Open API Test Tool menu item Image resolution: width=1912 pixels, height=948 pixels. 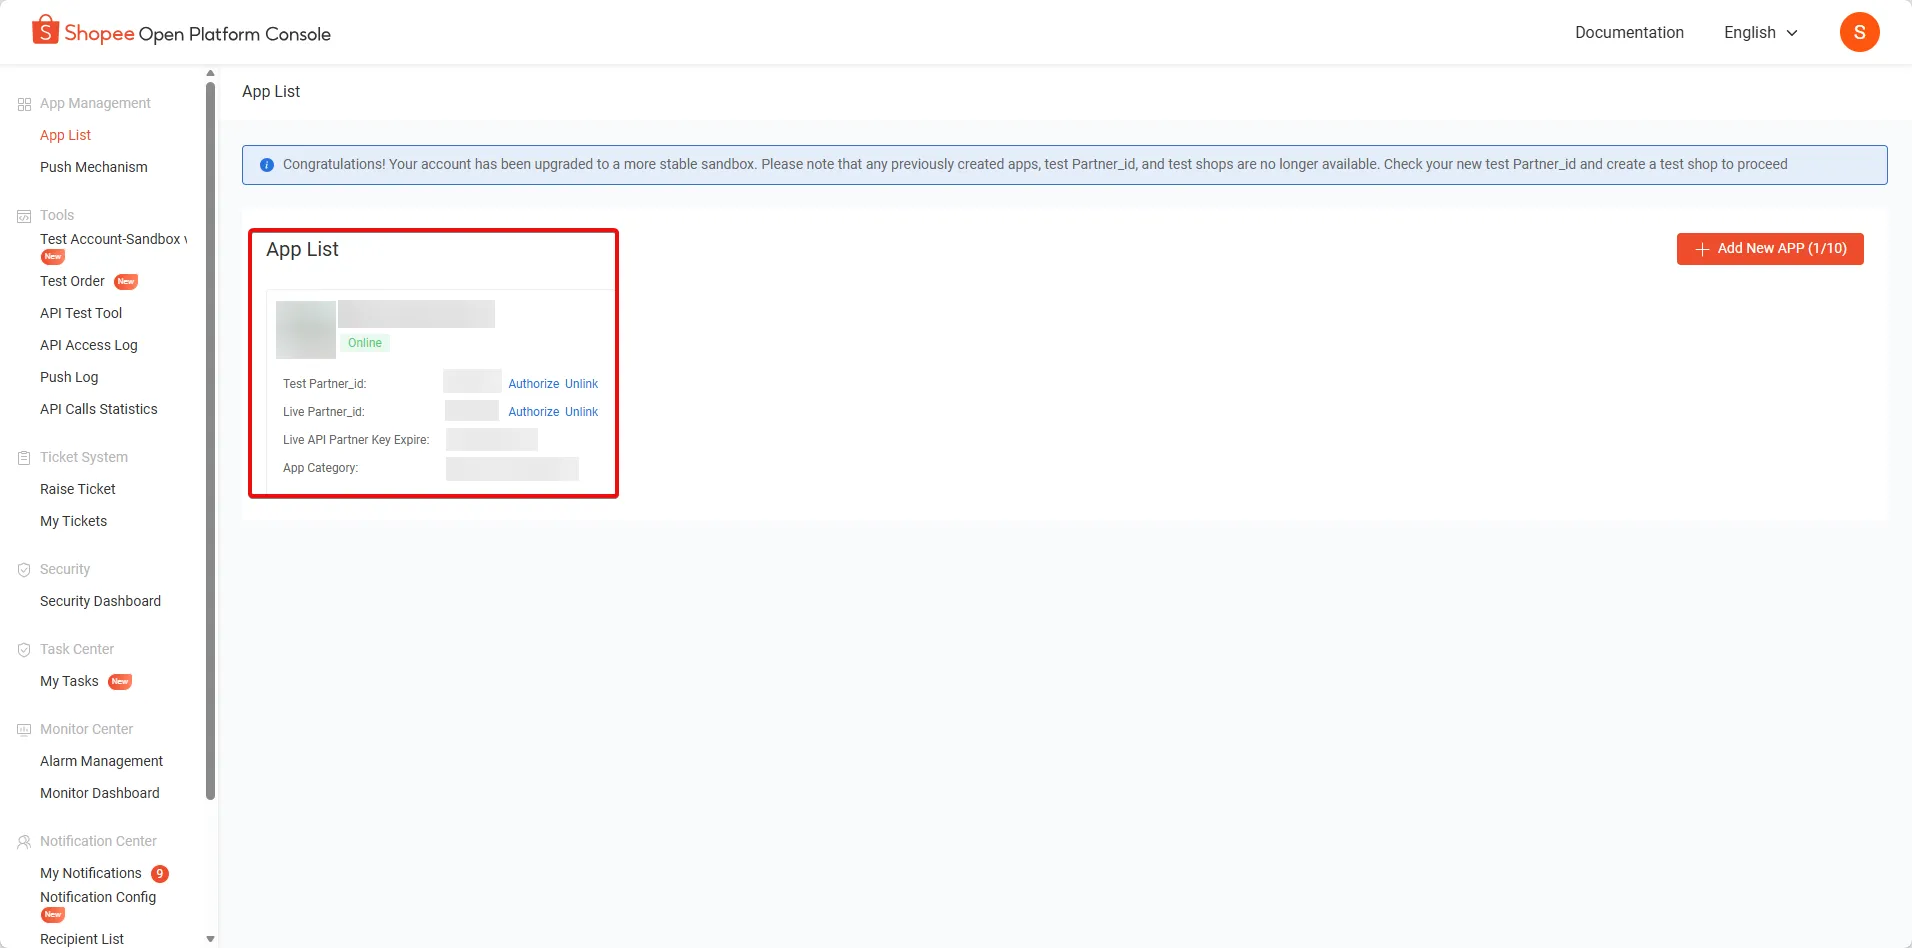81,314
